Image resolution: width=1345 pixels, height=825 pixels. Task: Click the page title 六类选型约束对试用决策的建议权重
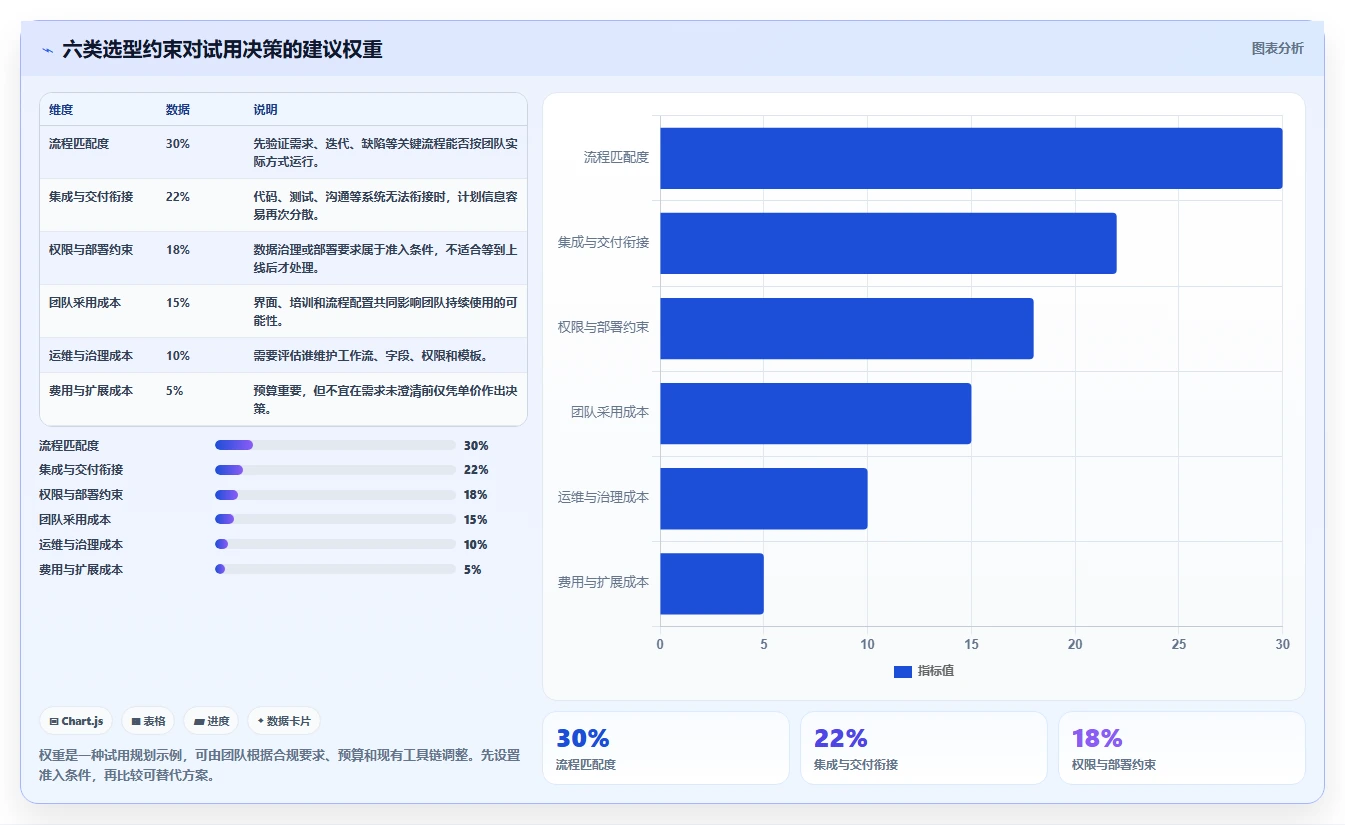pos(222,49)
